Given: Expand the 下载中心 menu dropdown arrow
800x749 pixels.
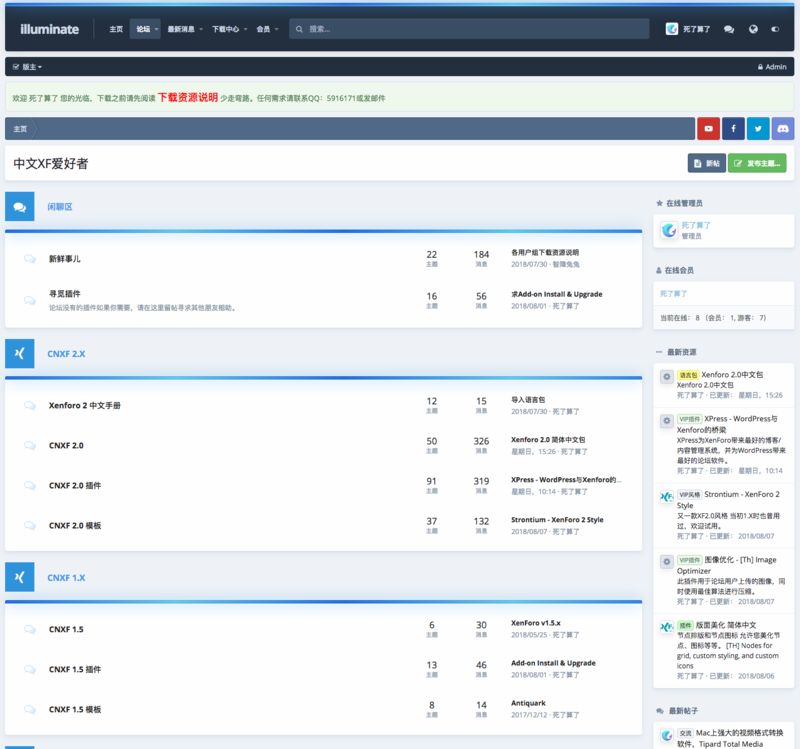Looking at the screenshot, I should (x=245, y=29).
